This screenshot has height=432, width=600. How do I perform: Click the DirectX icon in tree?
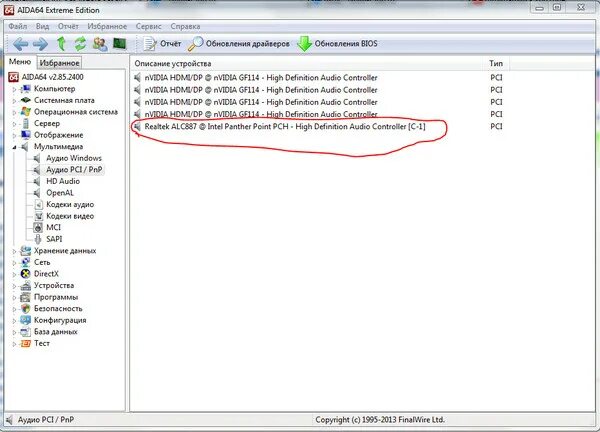pos(25,274)
